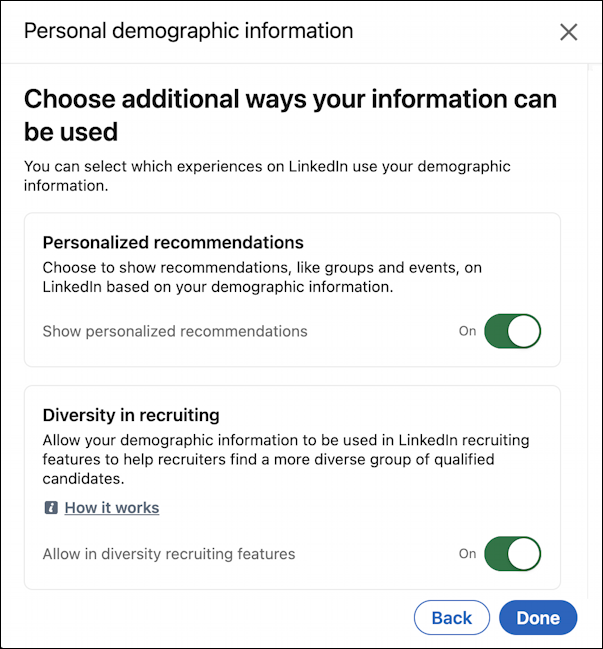This screenshot has width=603, height=649.
Task: Close the Personal demographic information dialog
Action: tap(568, 32)
